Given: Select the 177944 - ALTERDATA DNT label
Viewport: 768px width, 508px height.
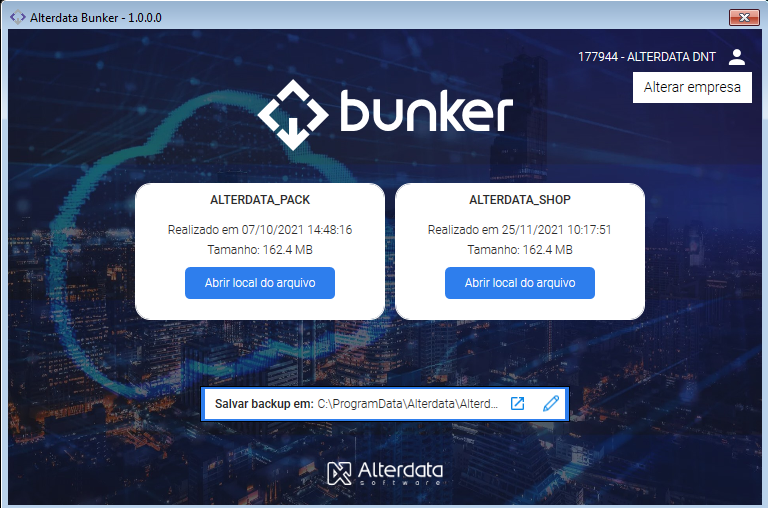Looking at the screenshot, I should point(647,57).
